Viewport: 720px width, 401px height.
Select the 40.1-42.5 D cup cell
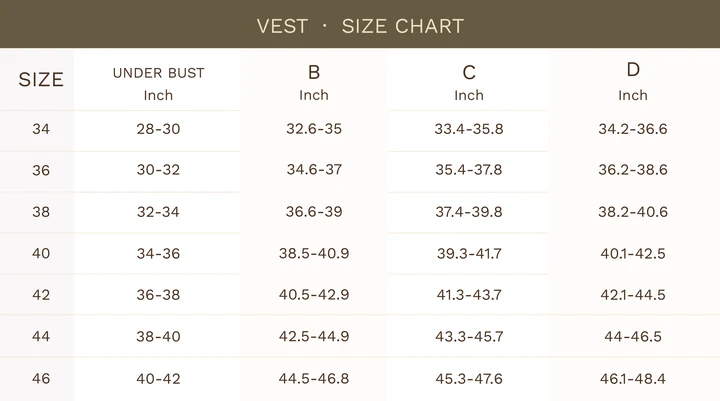click(x=633, y=253)
